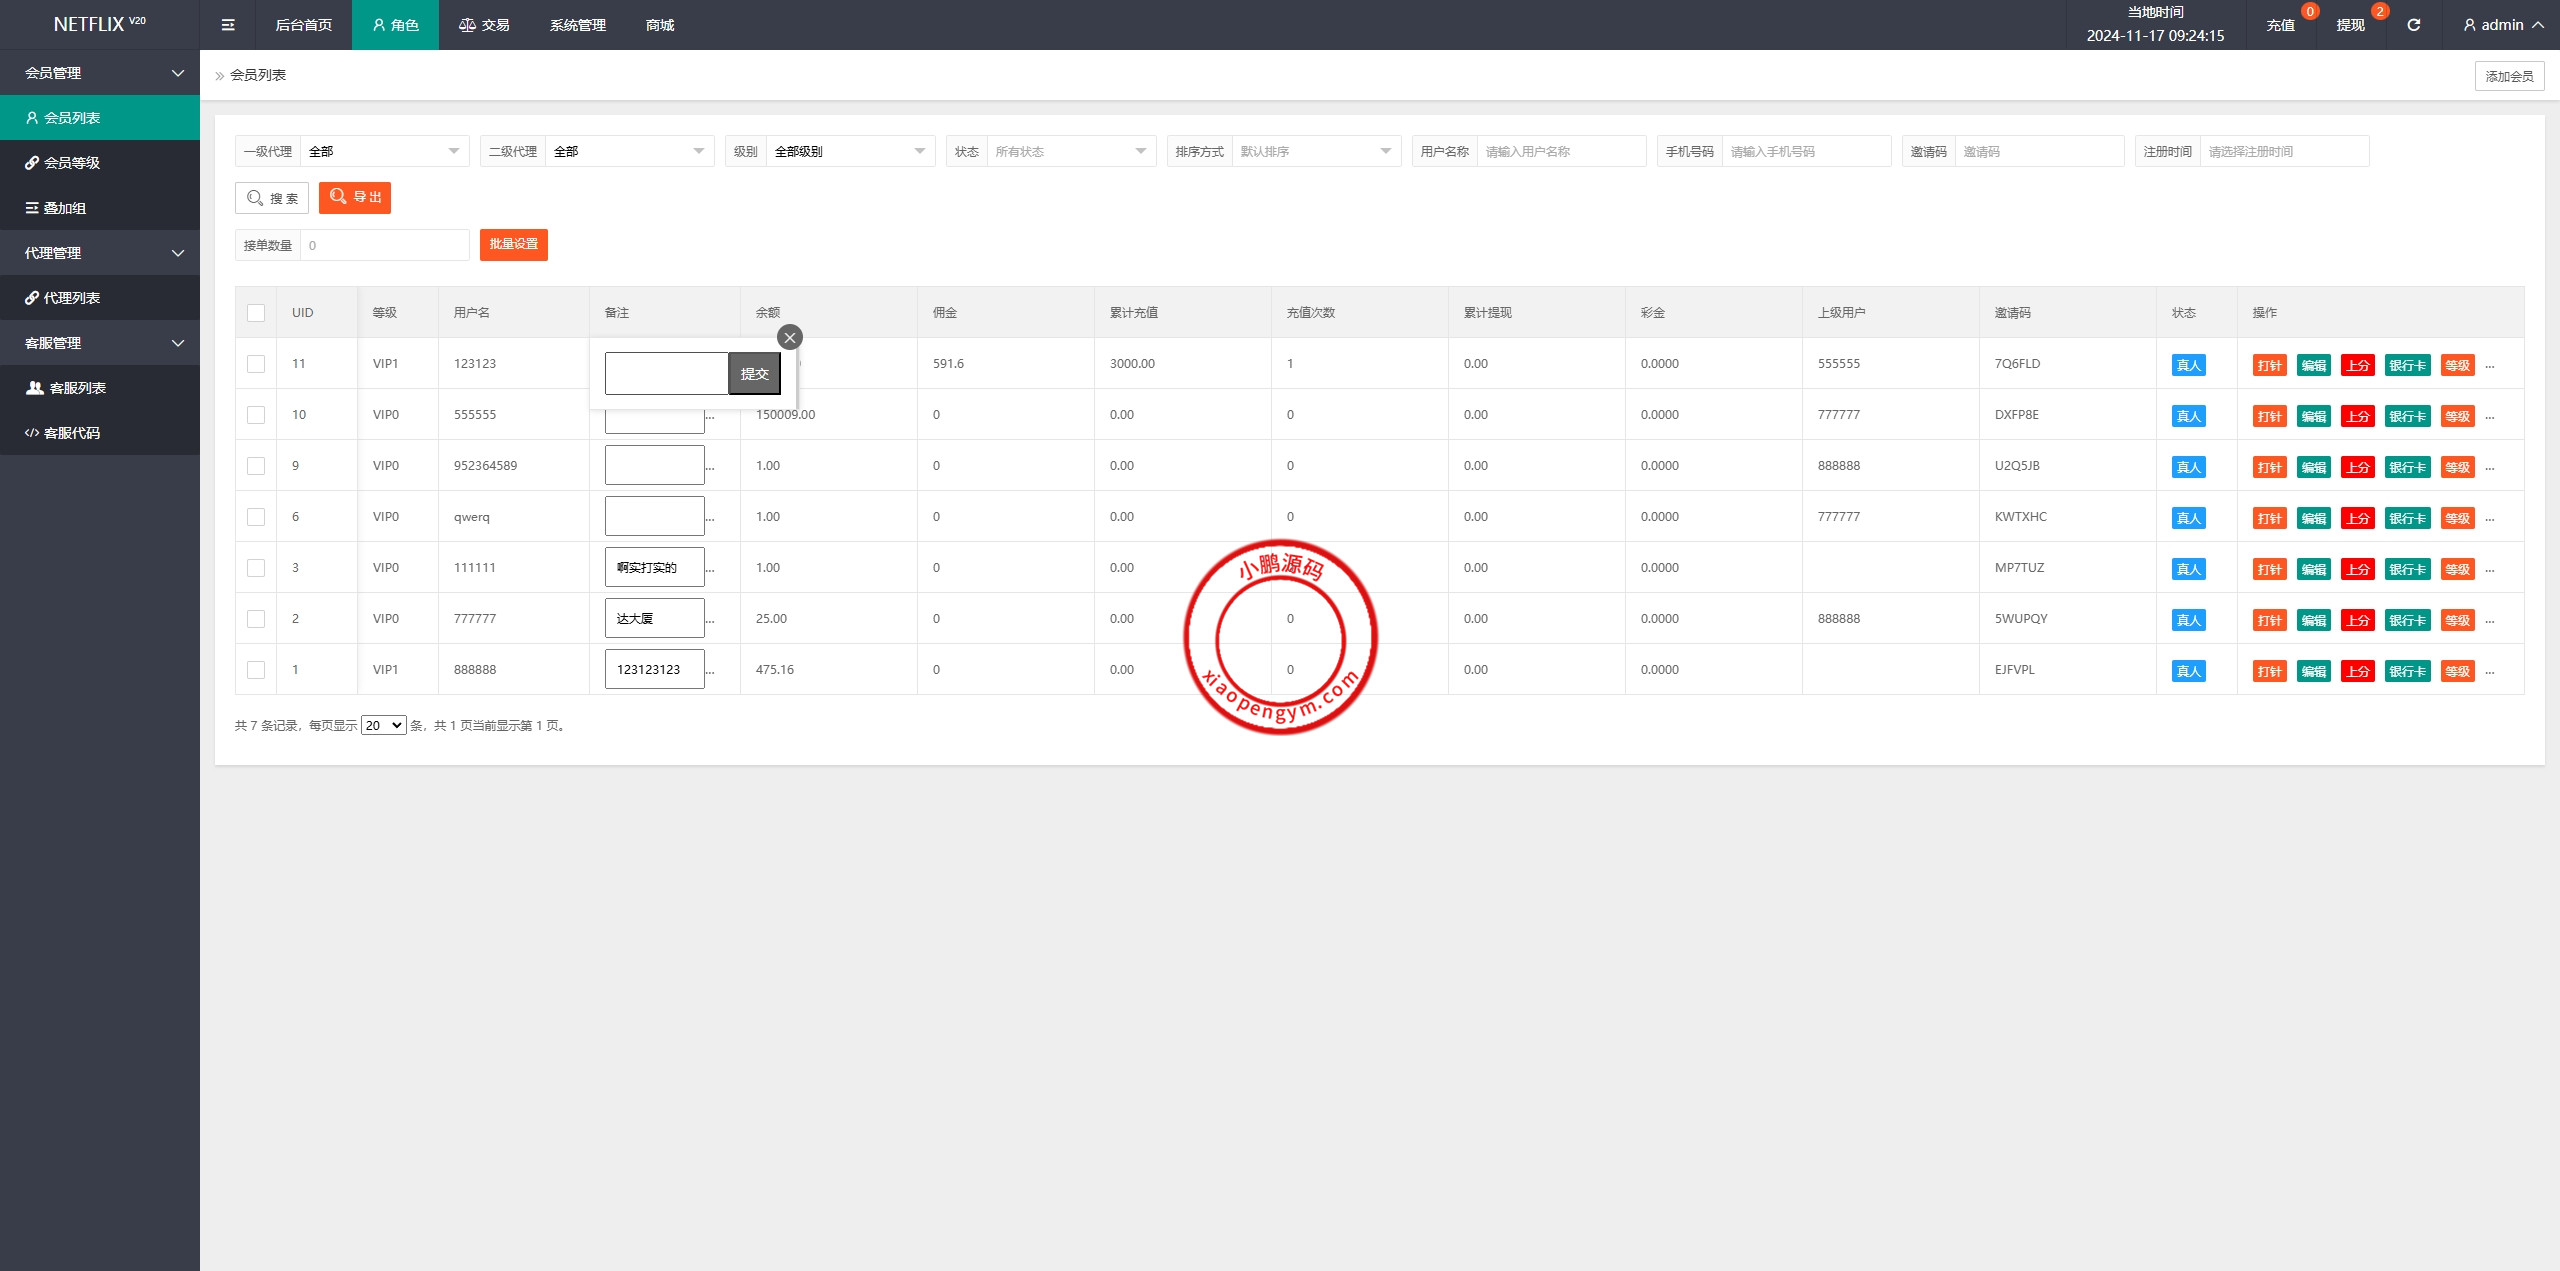Click the 批量设置 batch setting button

pos(513,245)
